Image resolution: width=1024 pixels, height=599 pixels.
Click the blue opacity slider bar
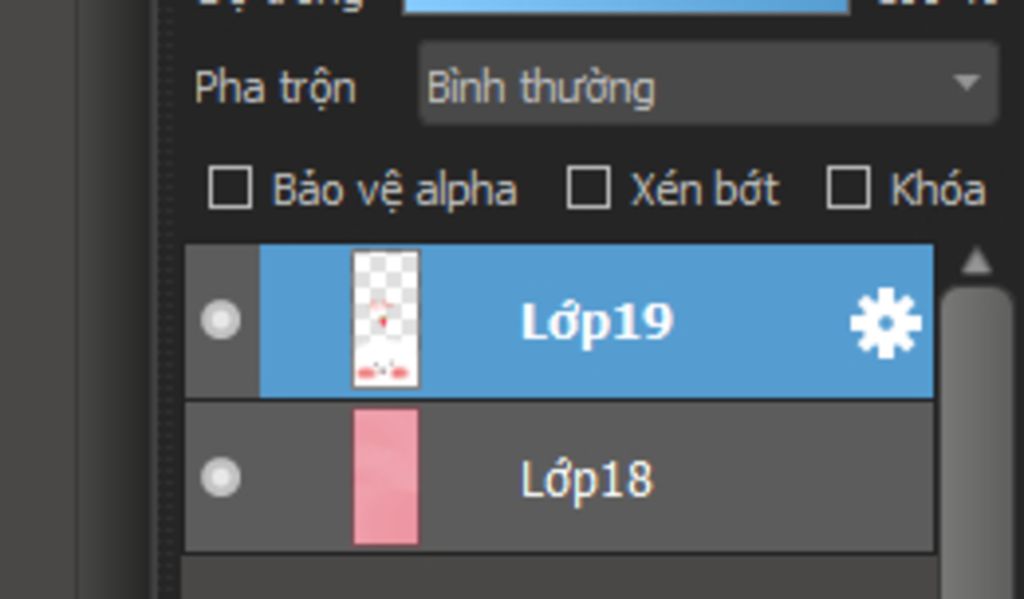coord(626,6)
